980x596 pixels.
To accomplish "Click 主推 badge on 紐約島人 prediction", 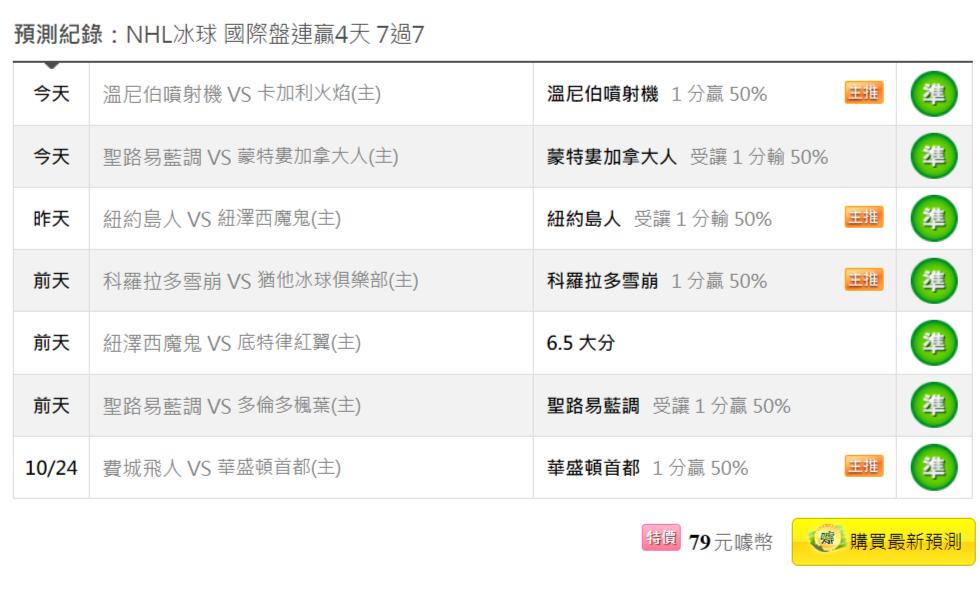I will coord(864,217).
